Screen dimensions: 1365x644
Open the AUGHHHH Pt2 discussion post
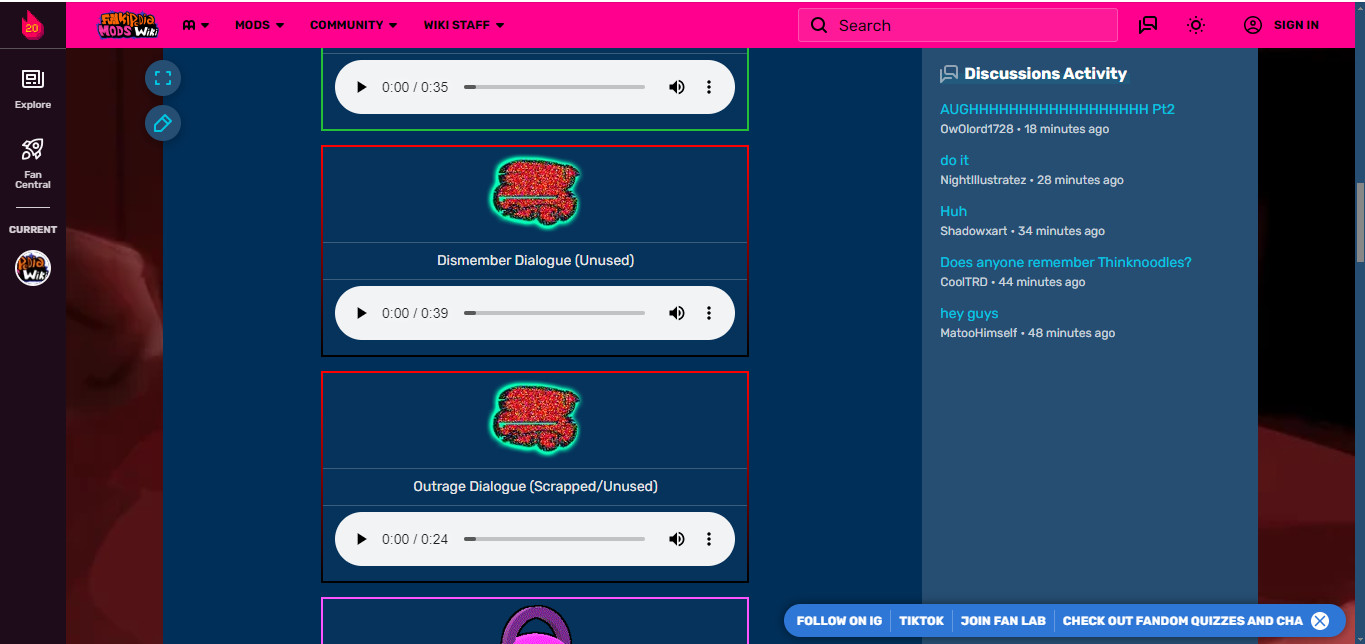(x=1057, y=109)
